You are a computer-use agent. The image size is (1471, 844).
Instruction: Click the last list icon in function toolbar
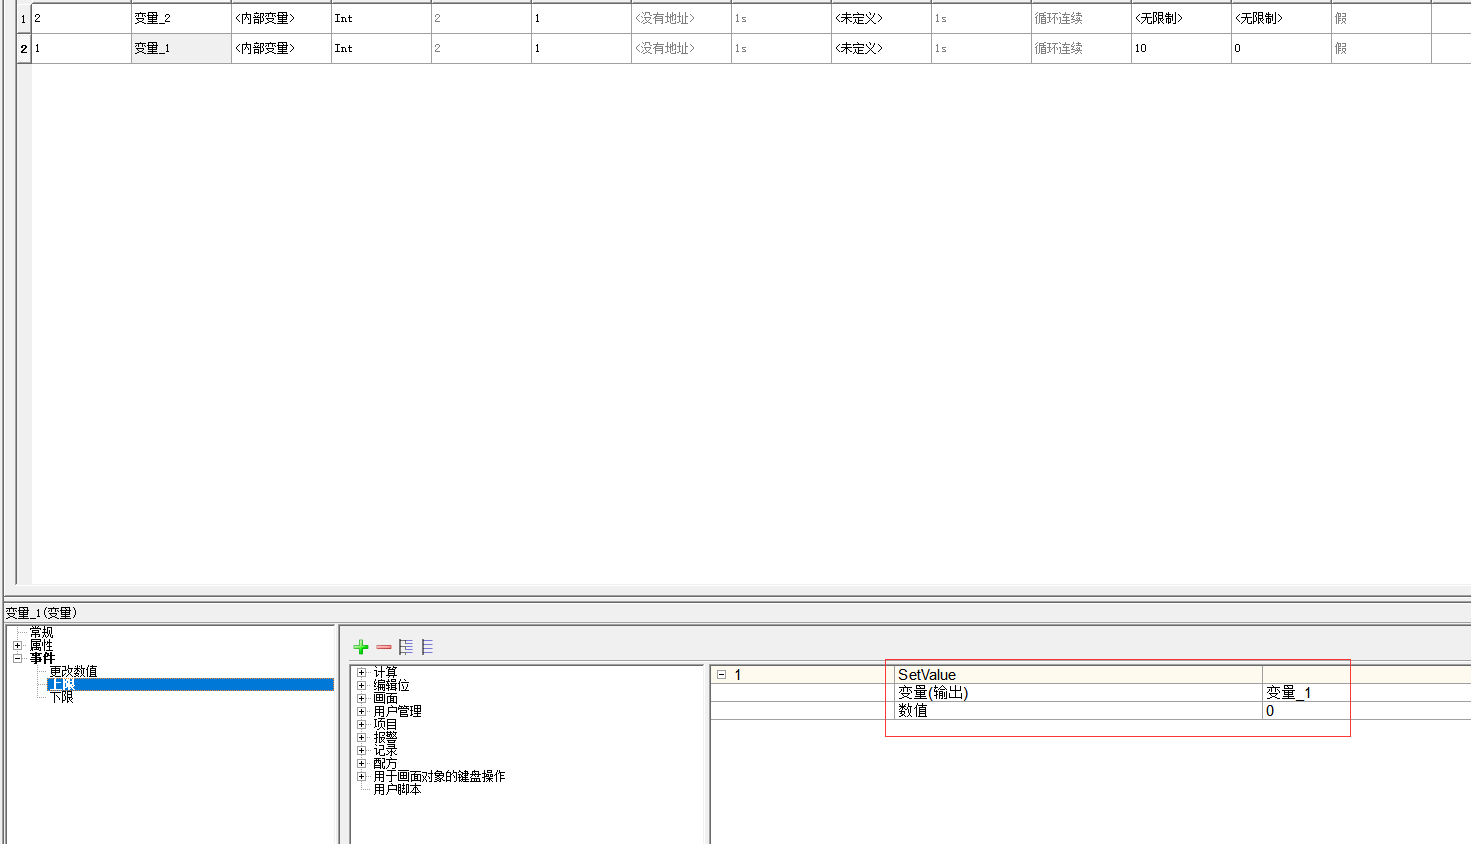click(x=427, y=647)
